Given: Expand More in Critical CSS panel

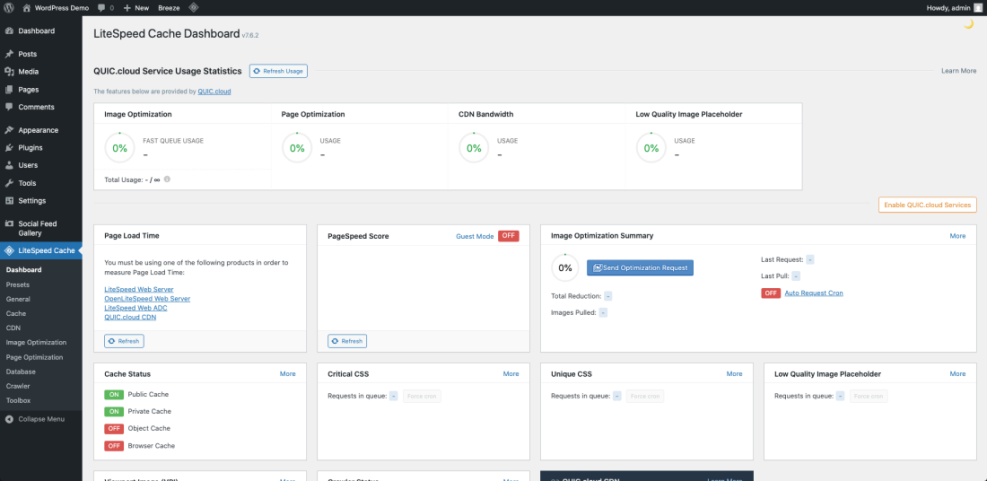Looking at the screenshot, I should (511, 373).
